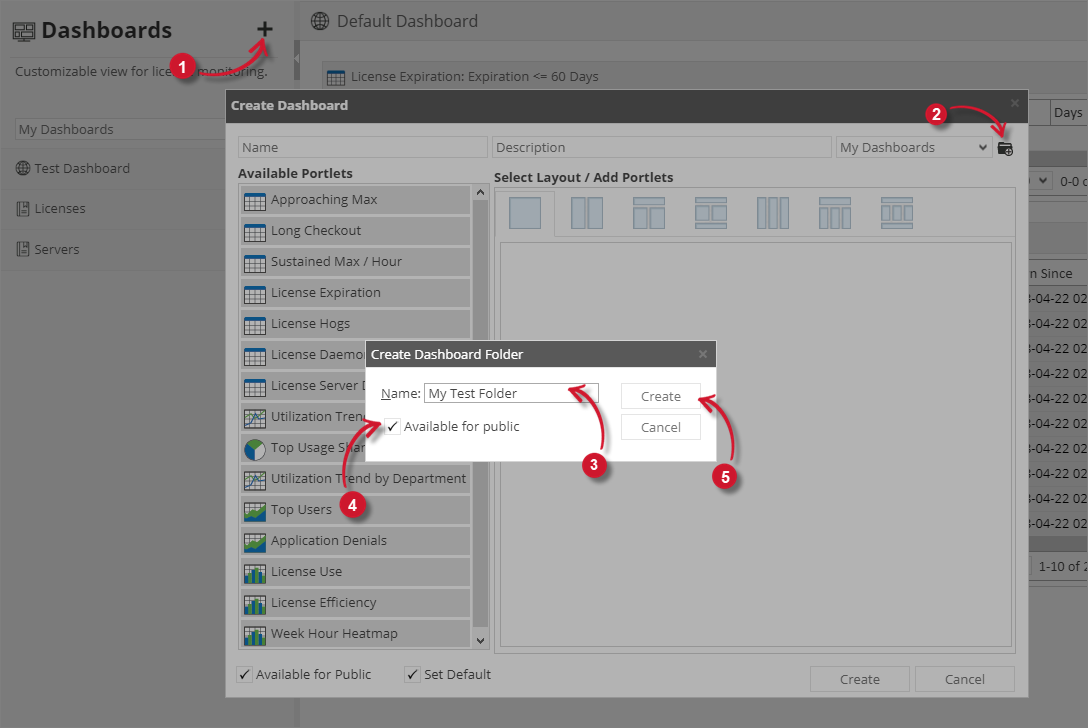1088x728 pixels.
Task: Cancel the Create Dashboard dialog
Action: (x=964, y=679)
